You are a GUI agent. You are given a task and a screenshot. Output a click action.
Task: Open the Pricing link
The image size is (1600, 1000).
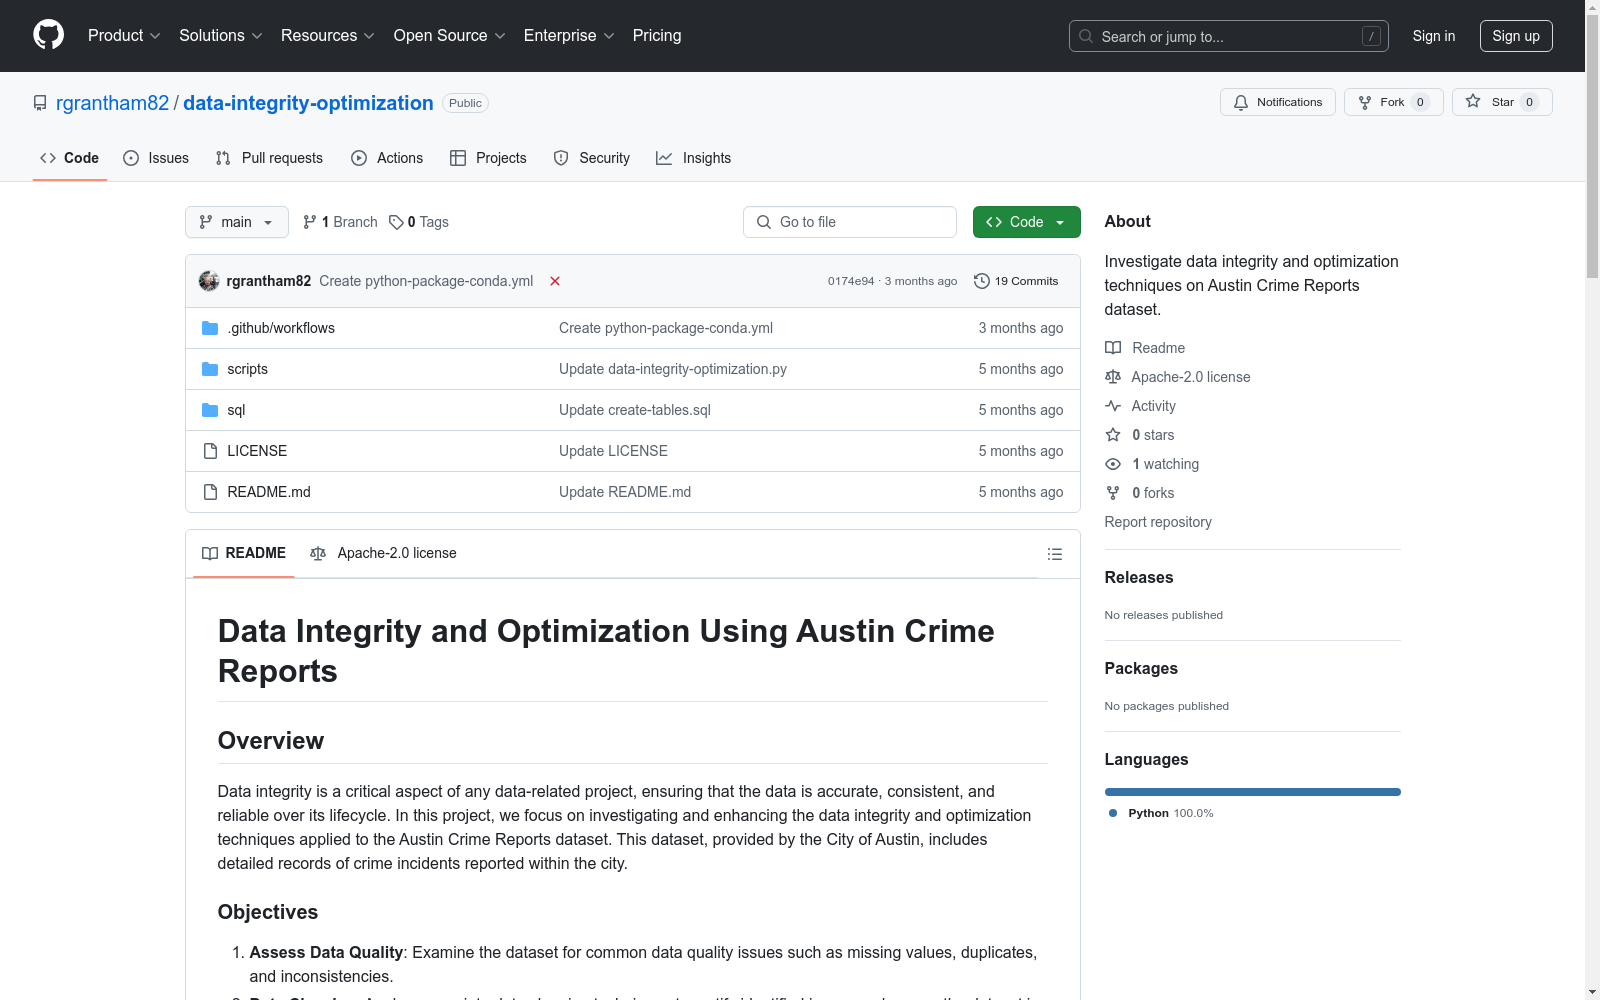click(657, 36)
